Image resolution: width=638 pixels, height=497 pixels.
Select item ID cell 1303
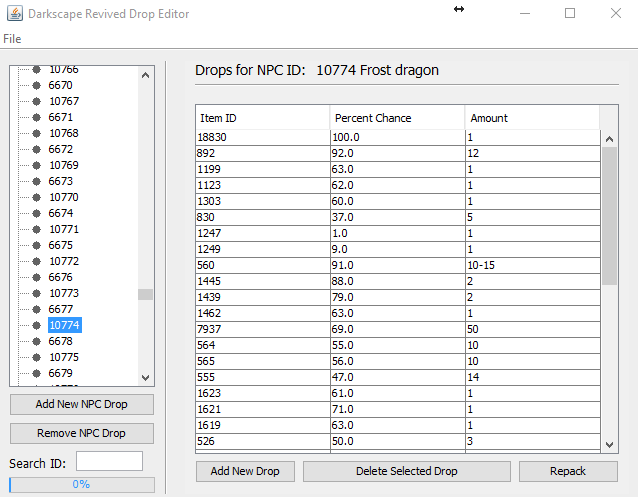point(263,201)
